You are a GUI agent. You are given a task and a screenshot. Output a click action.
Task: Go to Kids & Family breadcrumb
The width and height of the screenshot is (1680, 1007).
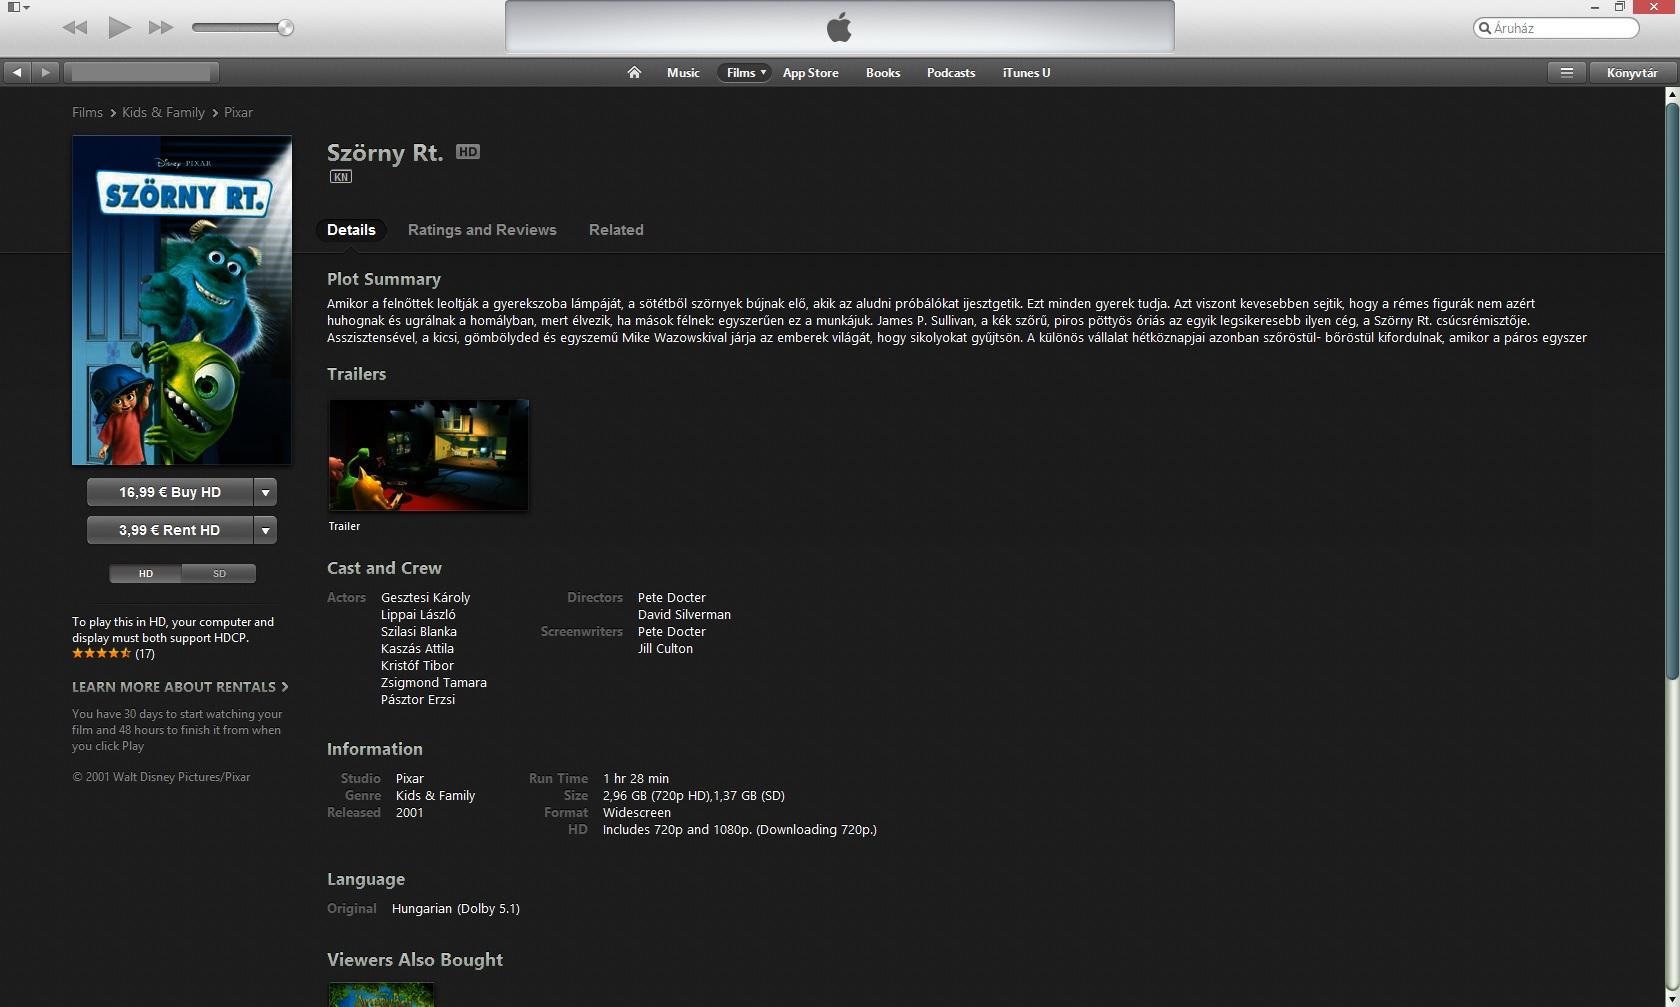coord(163,112)
